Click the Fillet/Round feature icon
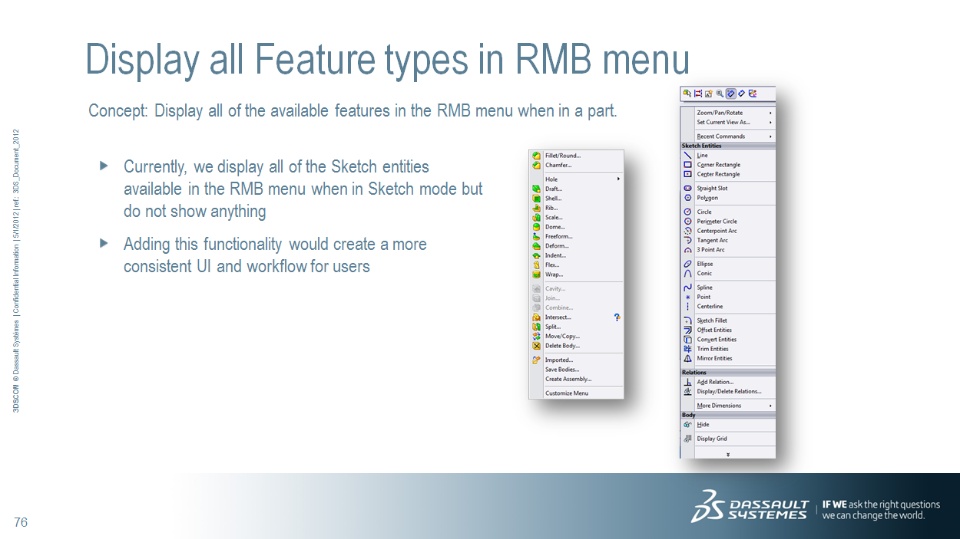Image resolution: width=960 pixels, height=539 pixels. click(x=536, y=156)
